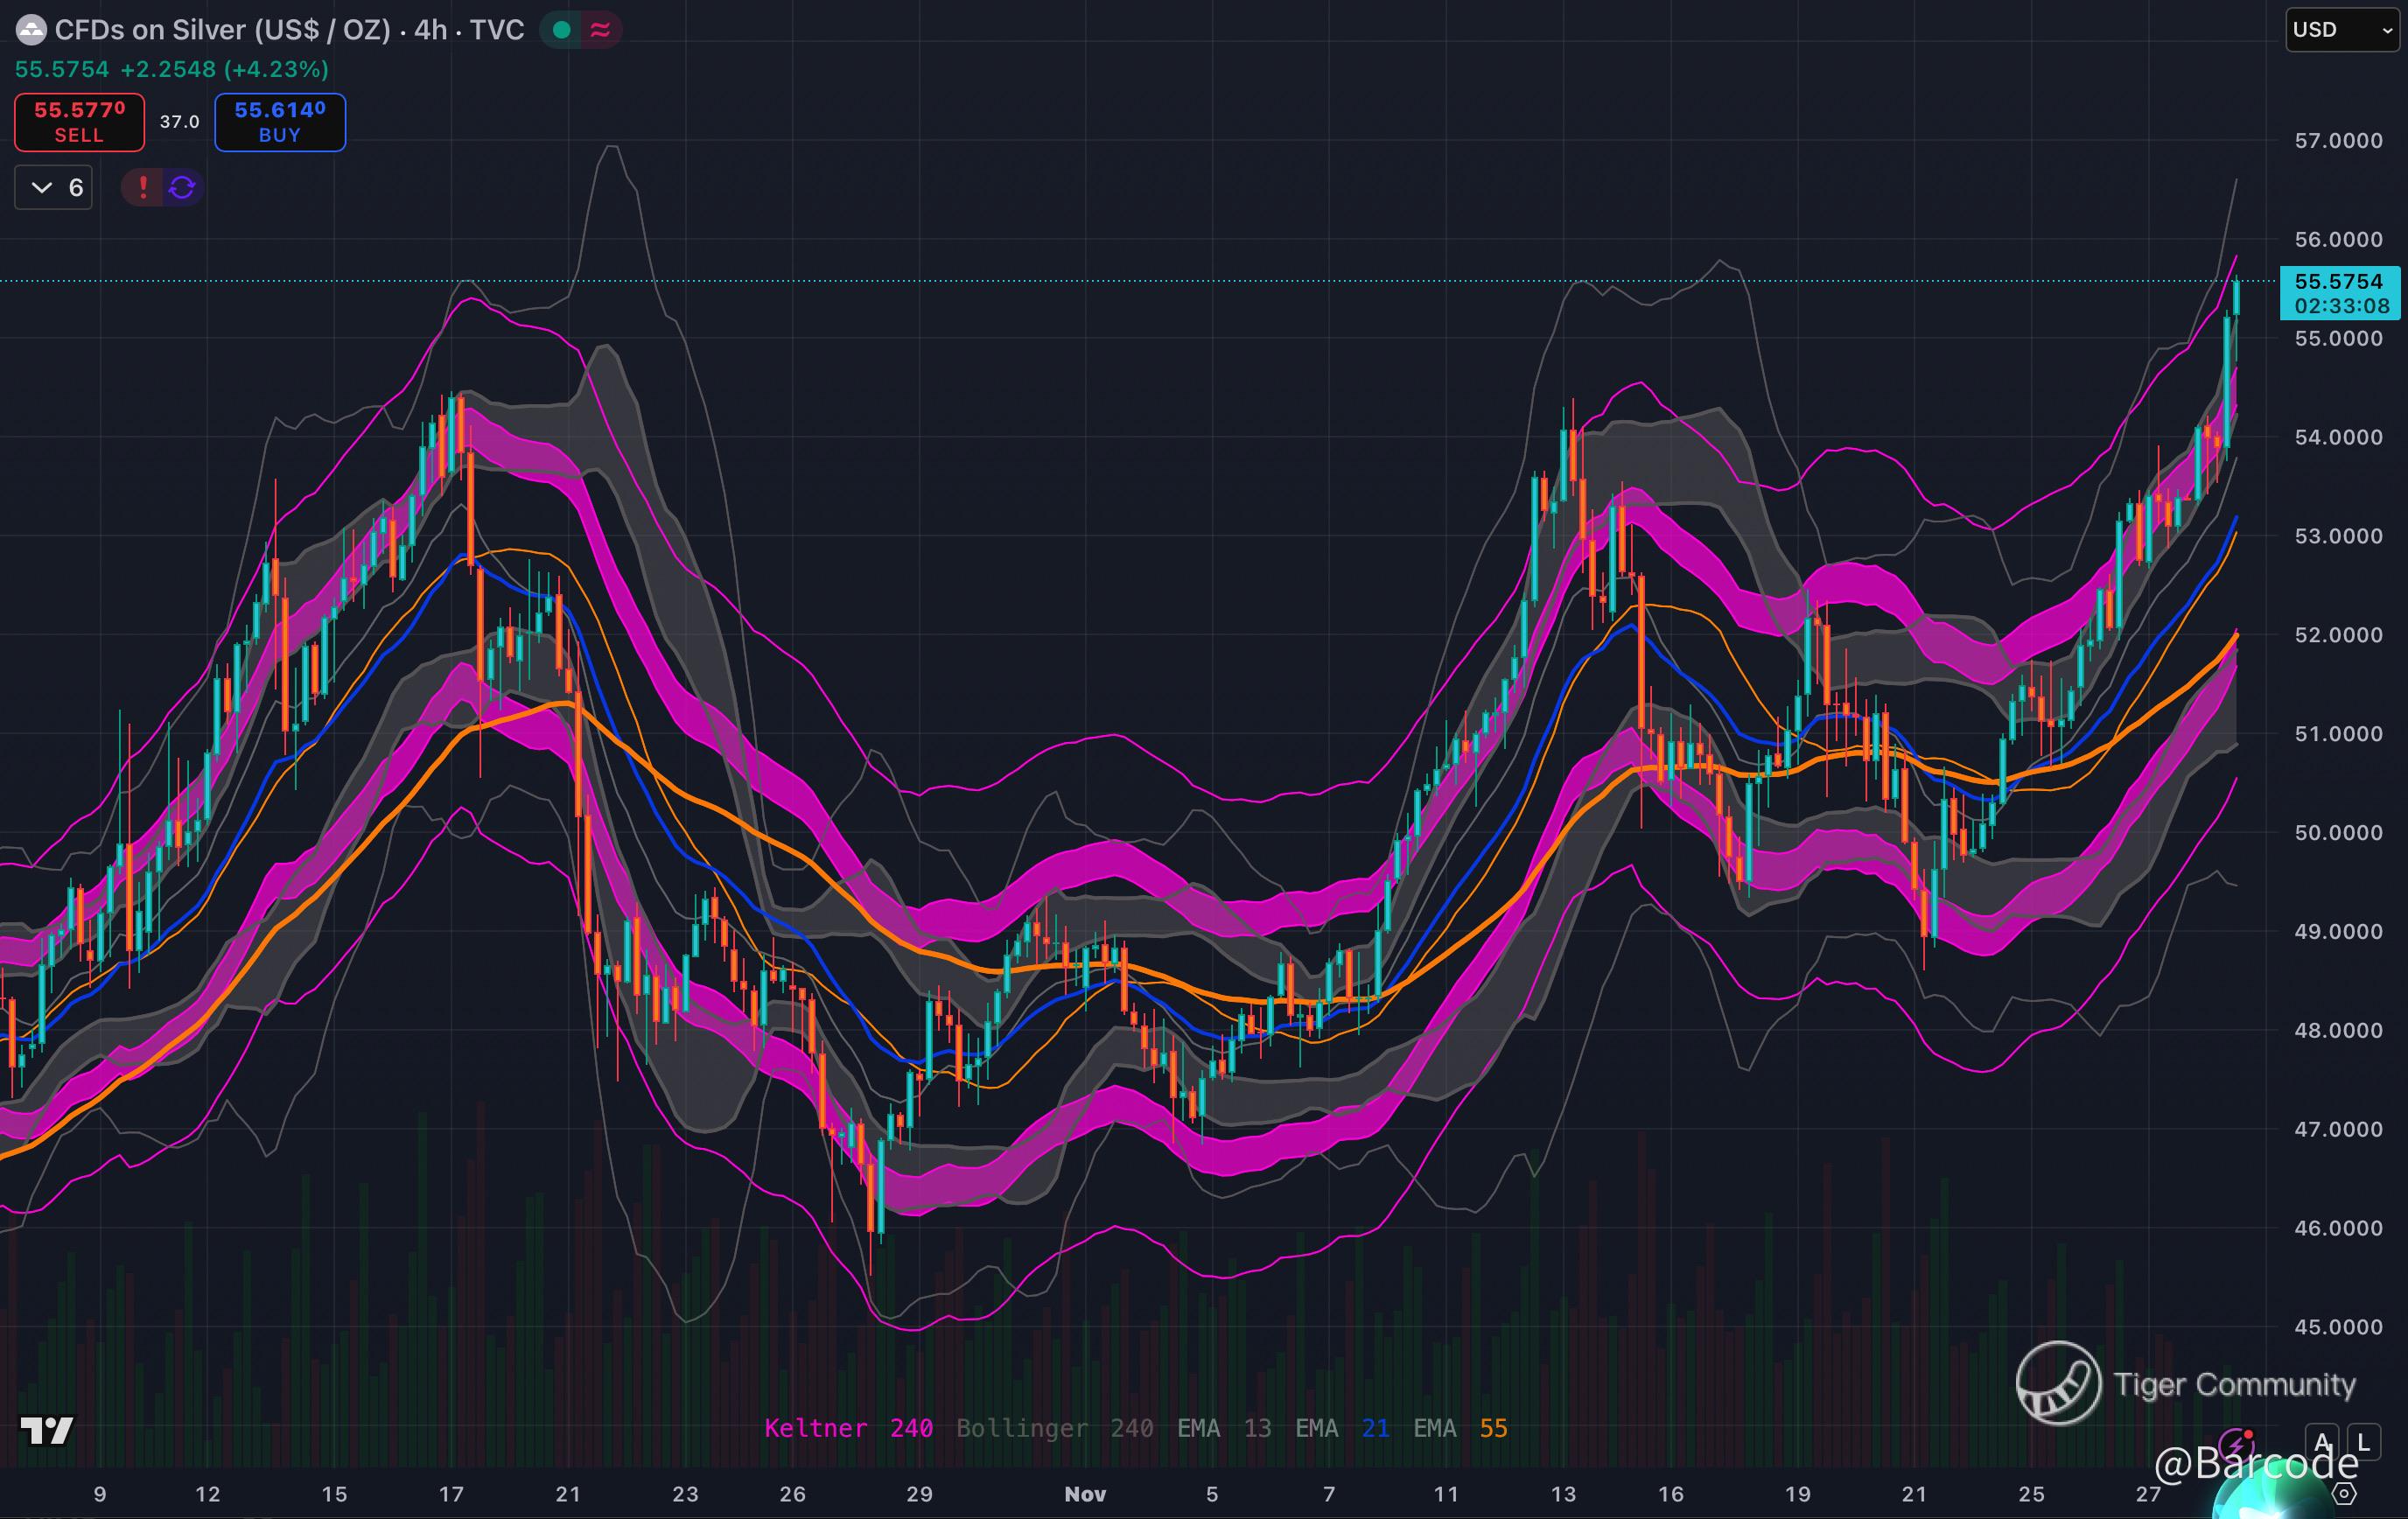Click the 4h timeframe label in title

click(431, 30)
